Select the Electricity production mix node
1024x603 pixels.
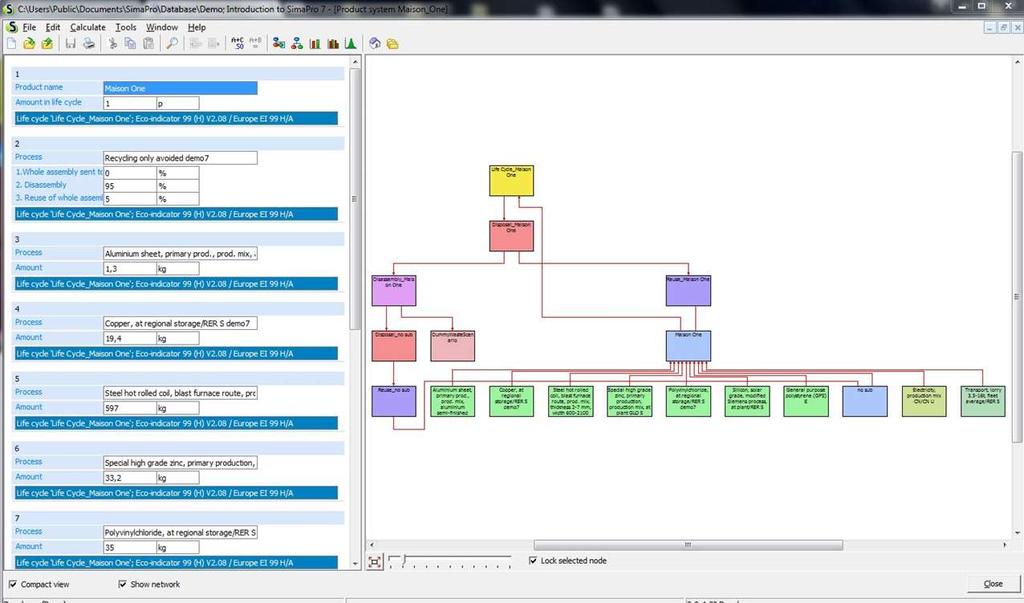[x=924, y=401]
